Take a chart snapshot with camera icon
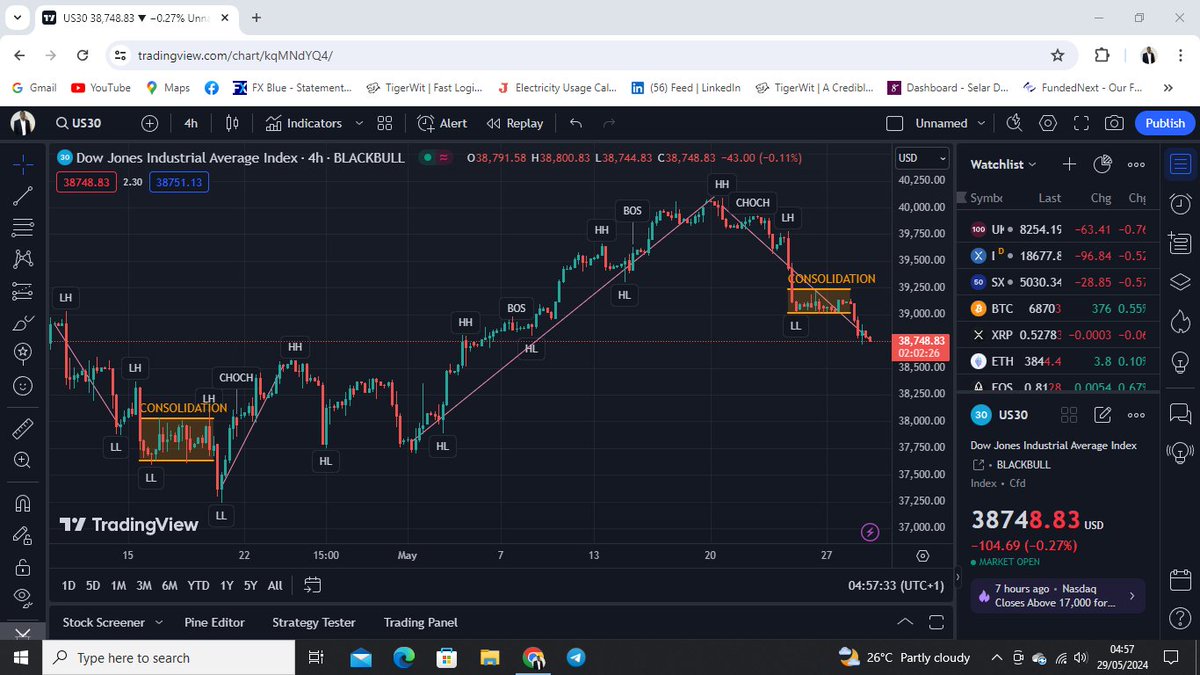This screenshot has height=675, width=1200. pyautogui.click(x=1114, y=123)
